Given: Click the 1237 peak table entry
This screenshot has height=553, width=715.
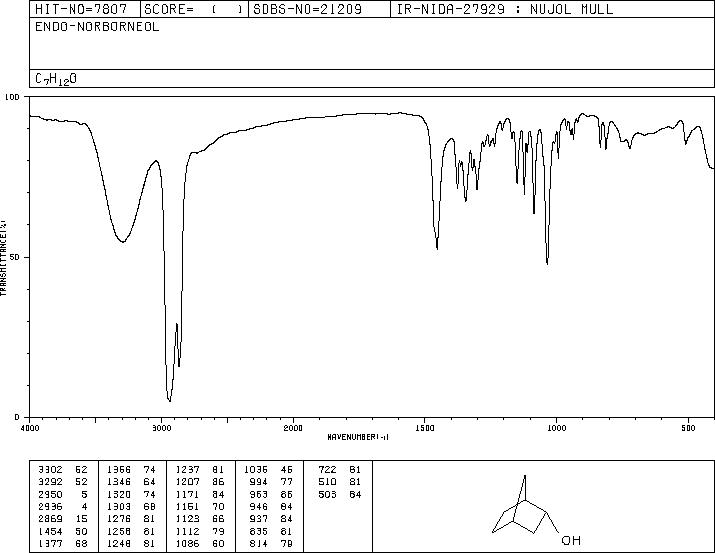Looking at the screenshot, I should [x=200, y=470].
